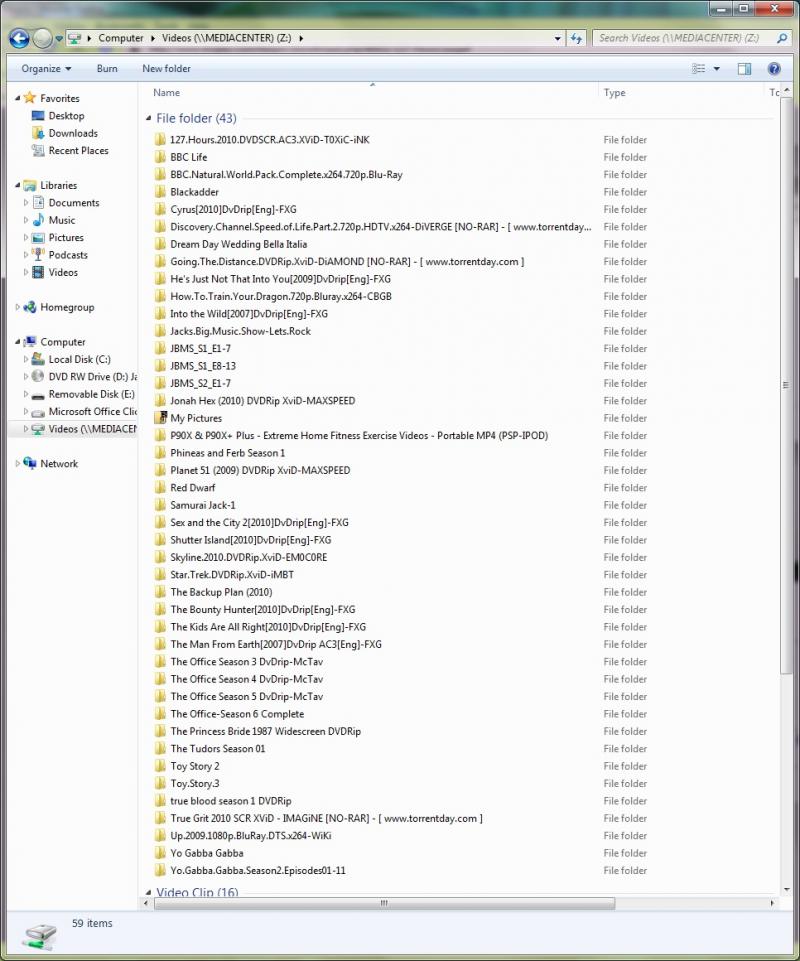Click the Recent Places icon
Screen dimensions: 800x961
(38, 150)
